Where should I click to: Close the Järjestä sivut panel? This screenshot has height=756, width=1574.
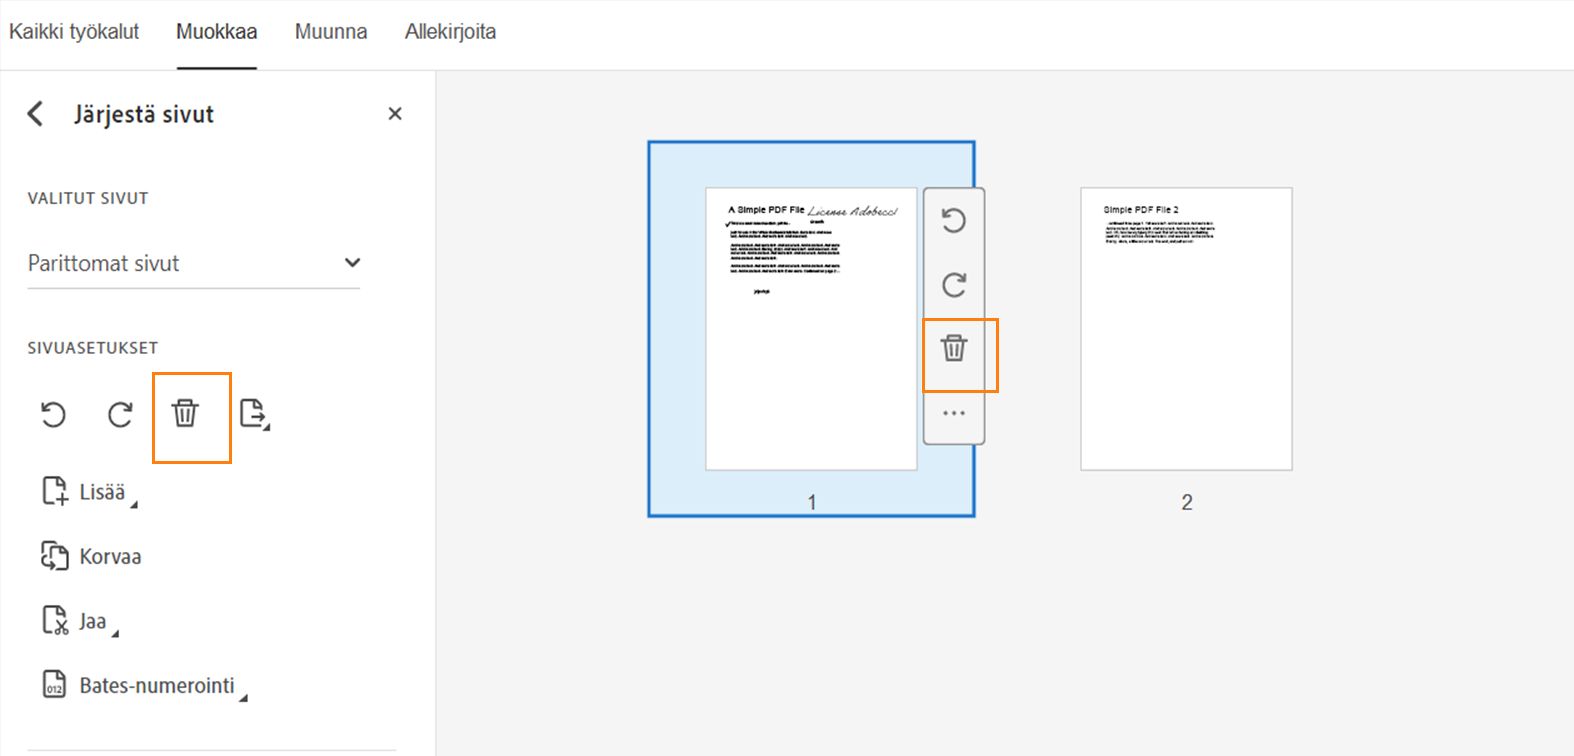point(395,114)
